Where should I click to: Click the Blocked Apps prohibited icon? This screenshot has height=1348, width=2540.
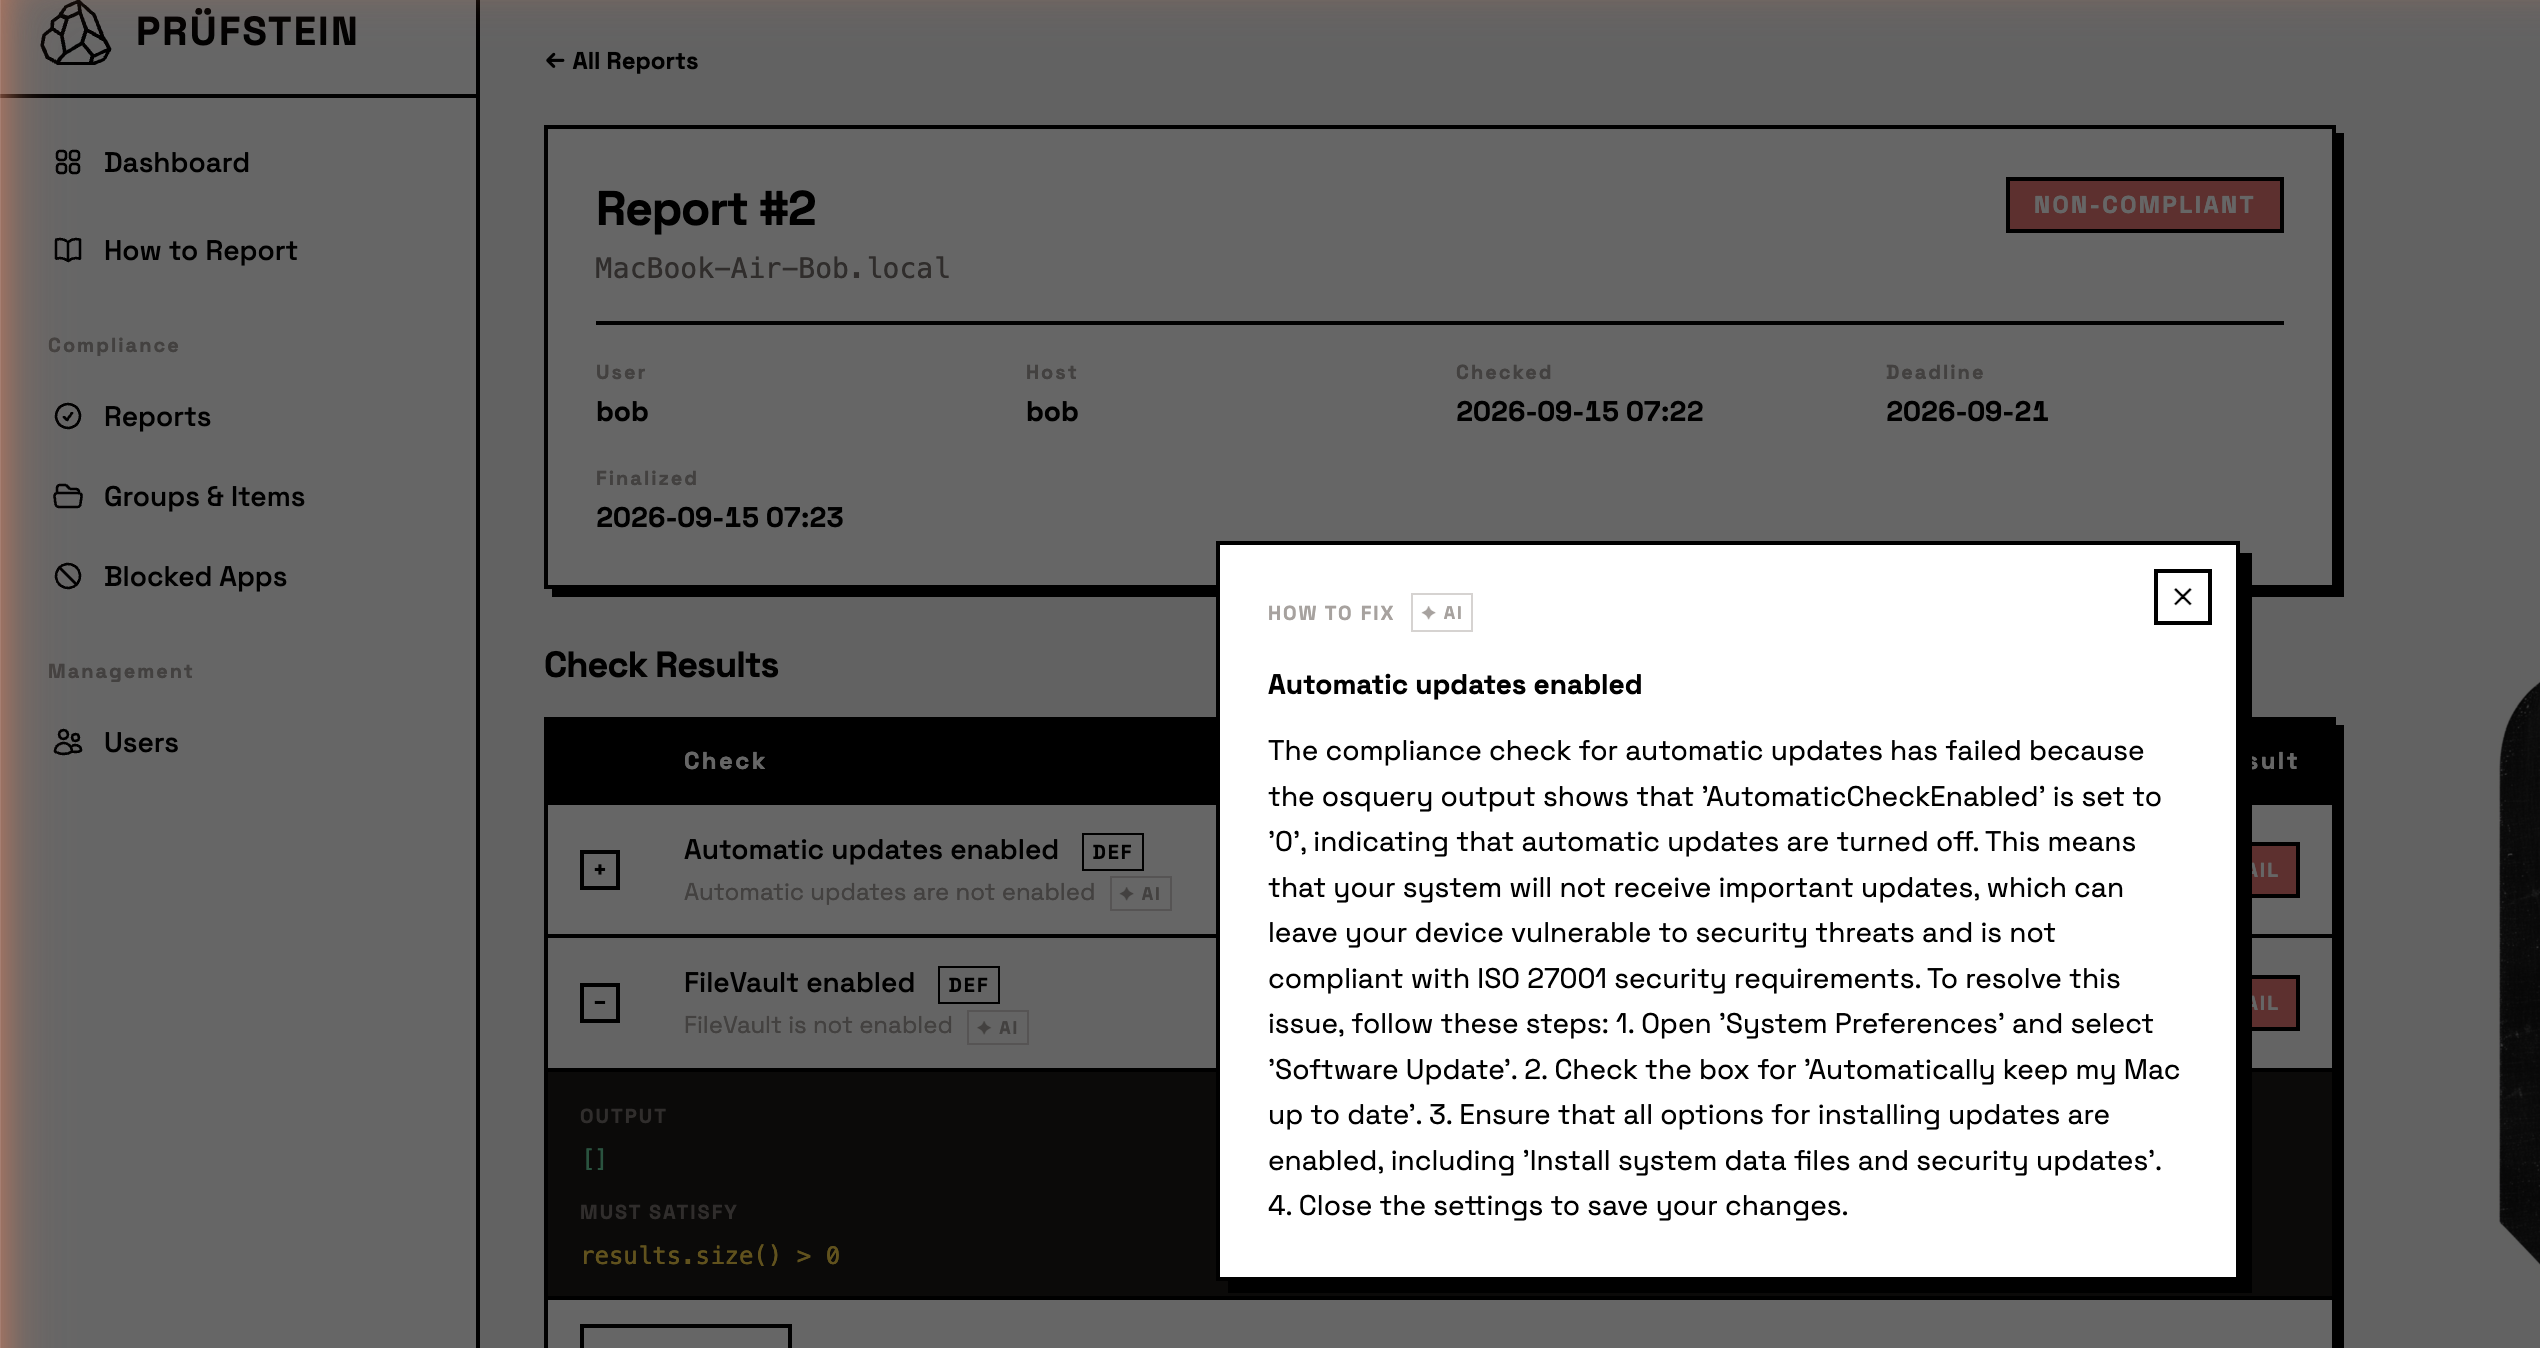click(x=68, y=576)
